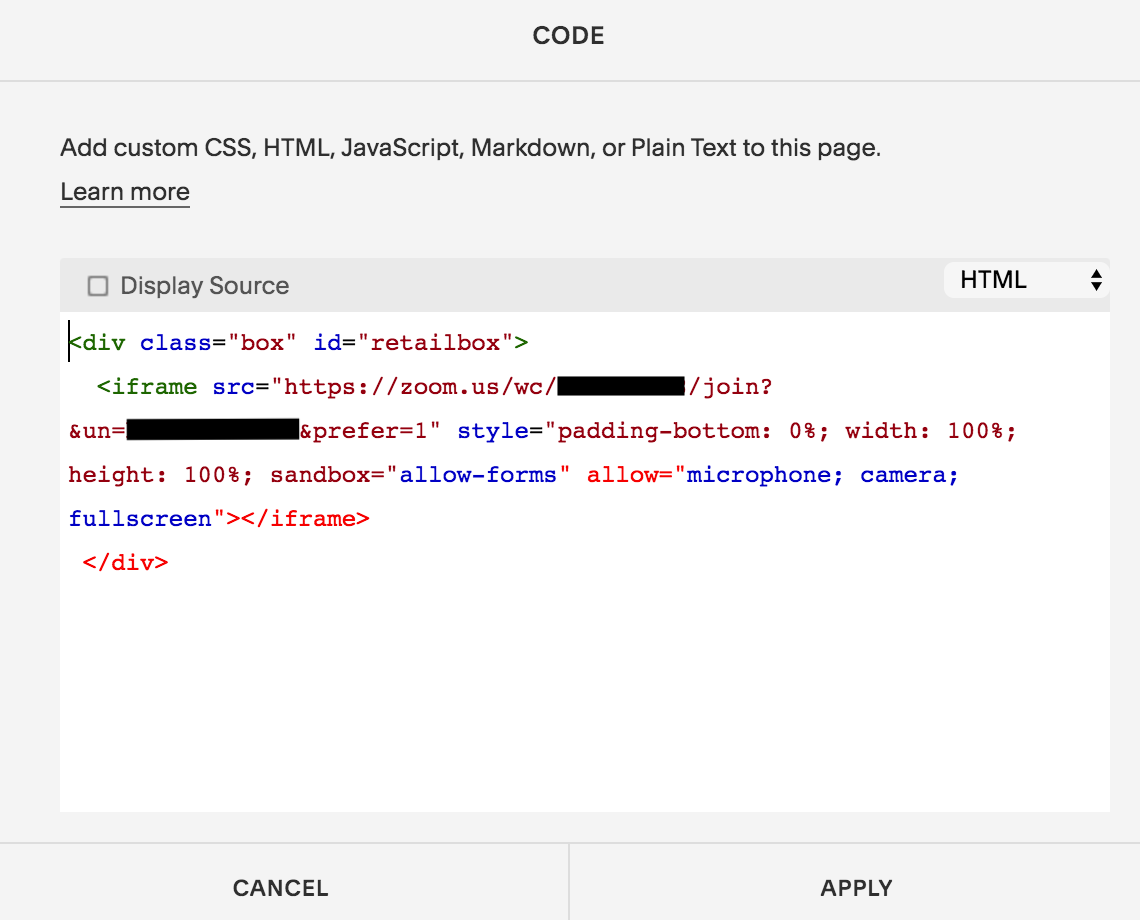Click the class="box" attribute

click(218, 343)
